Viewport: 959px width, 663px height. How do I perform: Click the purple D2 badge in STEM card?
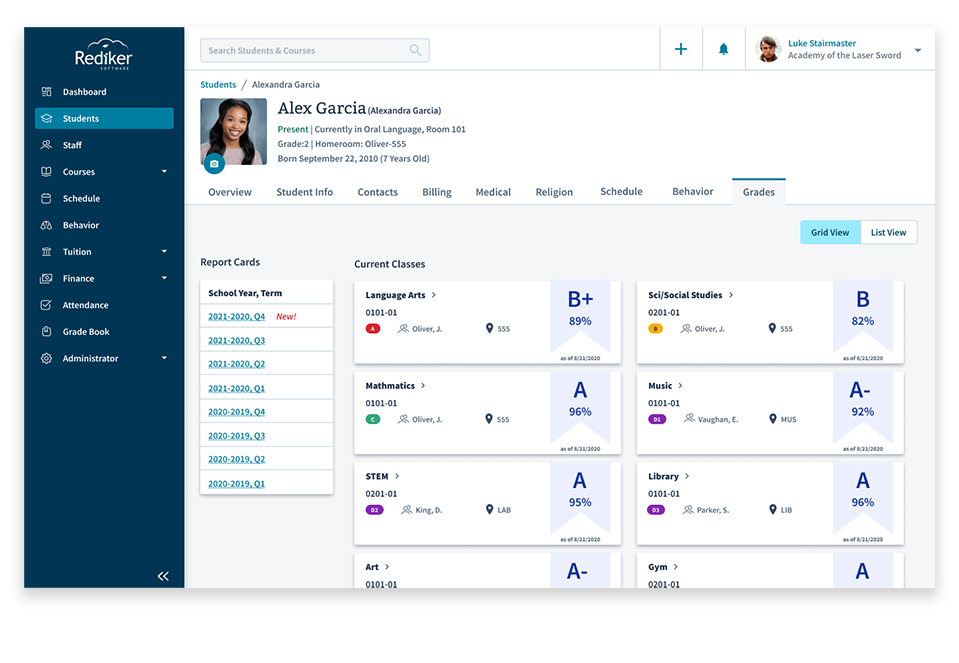[374, 509]
